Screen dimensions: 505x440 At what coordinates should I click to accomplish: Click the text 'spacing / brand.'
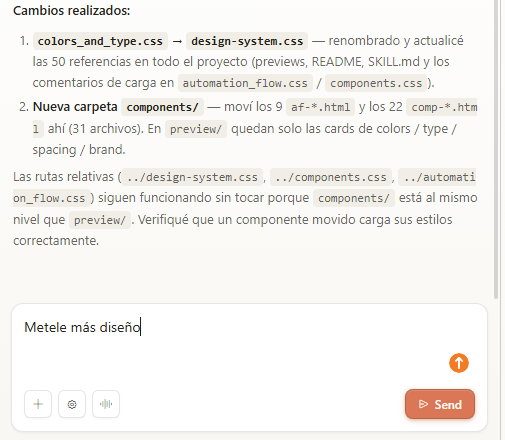(x=79, y=150)
